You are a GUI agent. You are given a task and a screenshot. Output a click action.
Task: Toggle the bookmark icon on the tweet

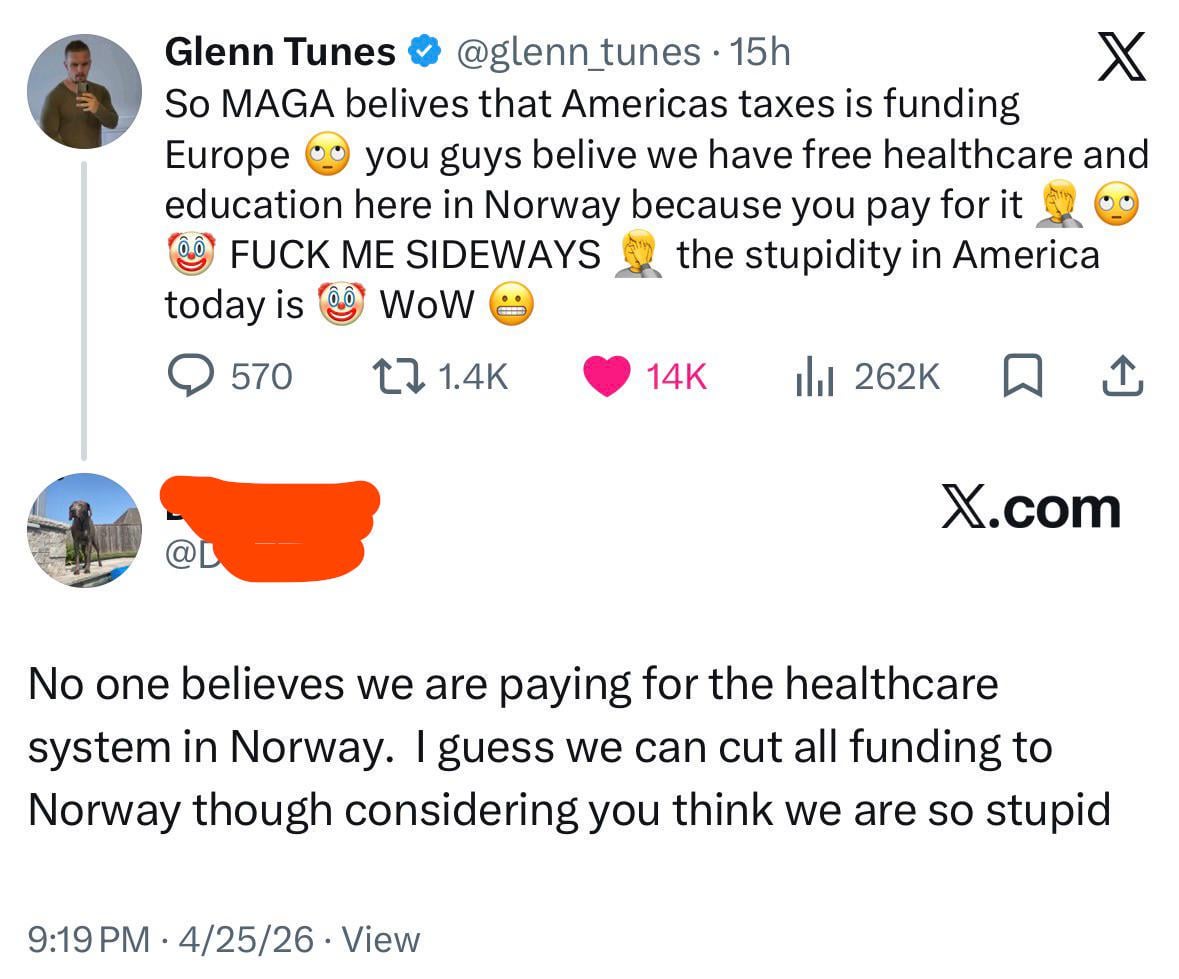point(1021,376)
